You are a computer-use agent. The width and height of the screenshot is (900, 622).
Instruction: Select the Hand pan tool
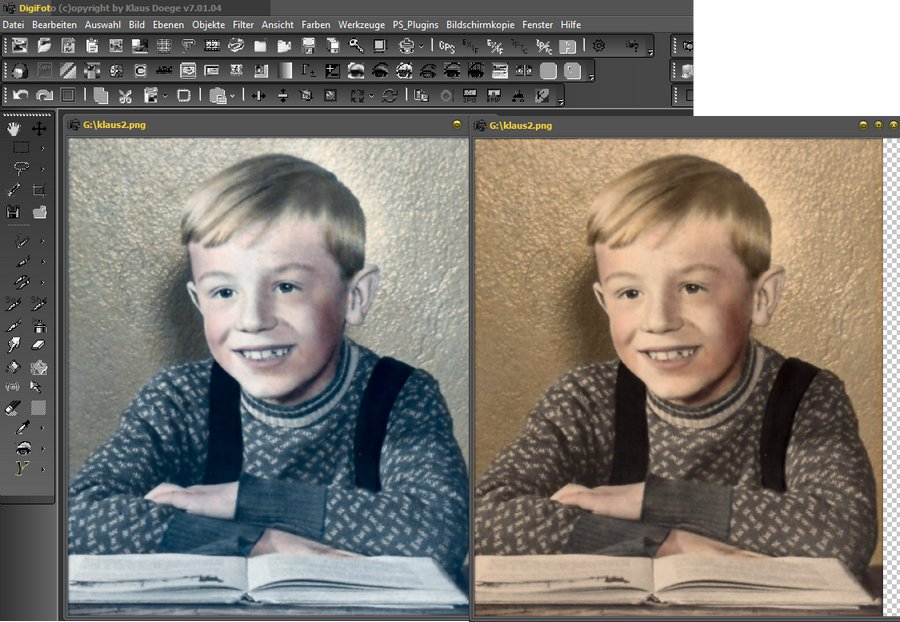[x=14, y=128]
